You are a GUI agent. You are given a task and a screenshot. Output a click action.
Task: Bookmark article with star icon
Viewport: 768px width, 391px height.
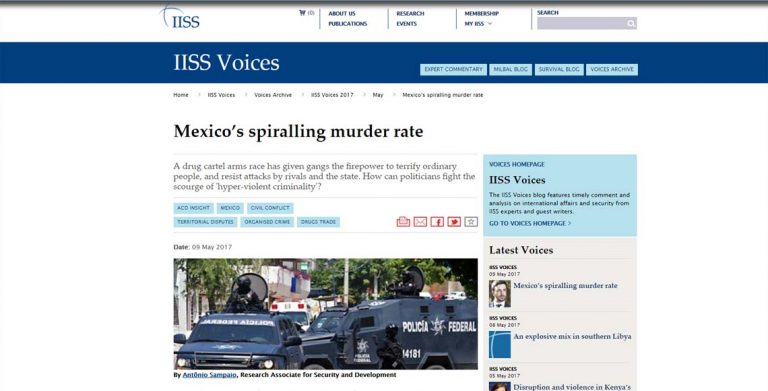pyautogui.click(x=471, y=222)
